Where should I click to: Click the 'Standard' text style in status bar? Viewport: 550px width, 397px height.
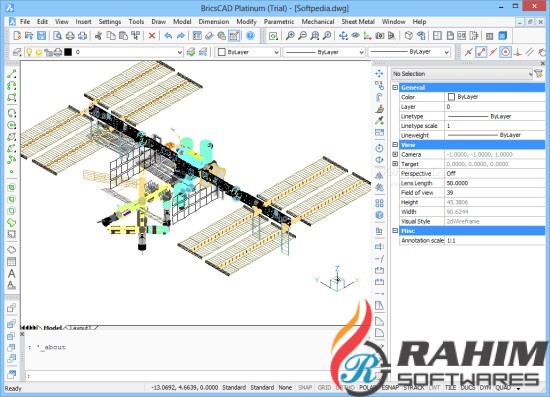point(234,388)
